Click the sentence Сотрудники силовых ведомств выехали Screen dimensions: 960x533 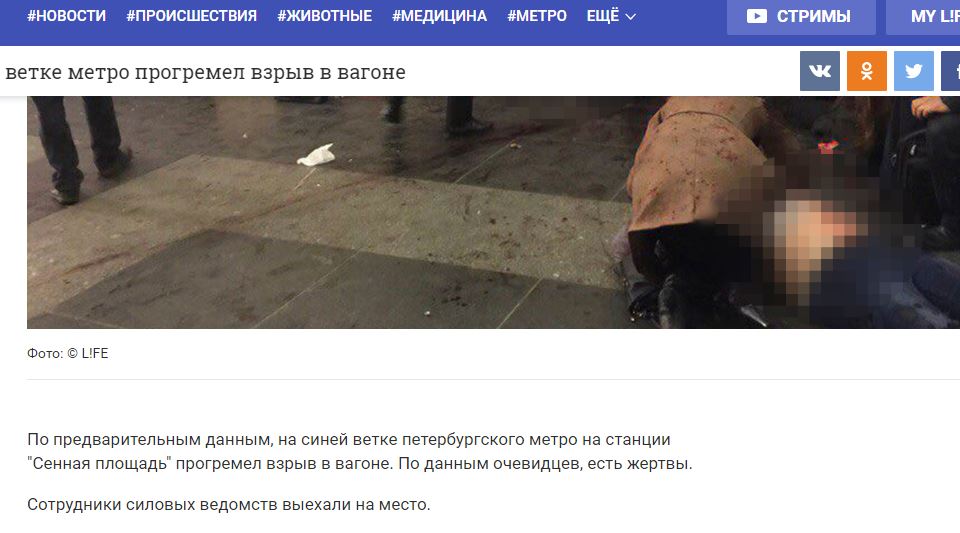coord(228,505)
